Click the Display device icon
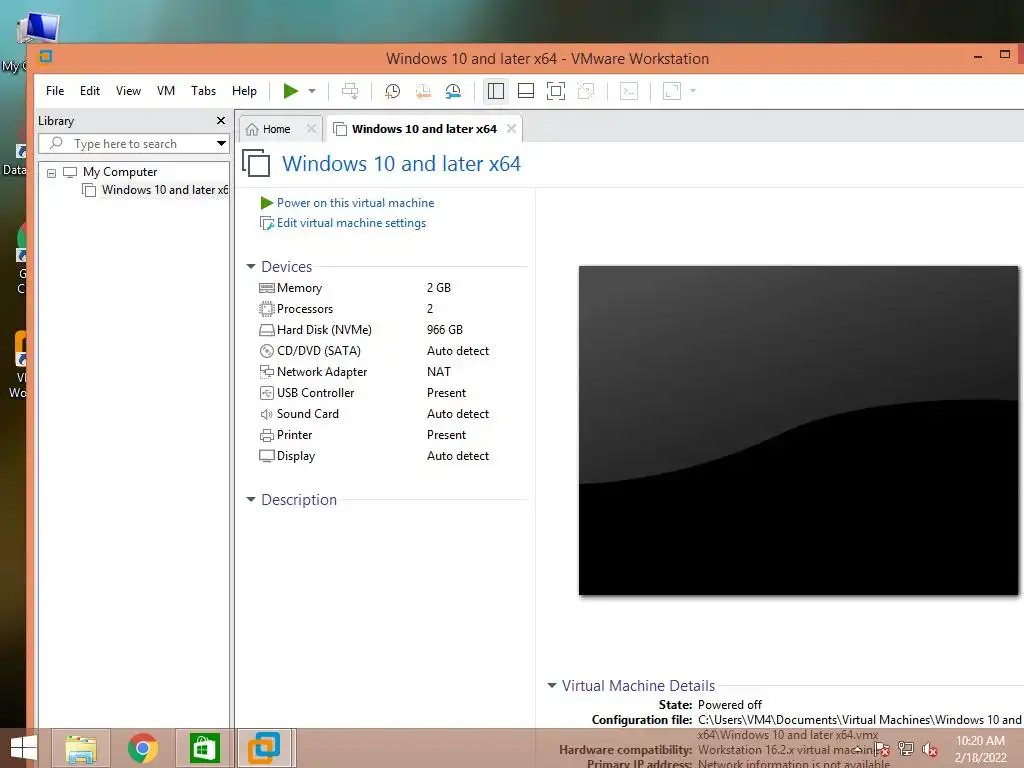The width and height of the screenshot is (1024, 768). tap(266, 456)
